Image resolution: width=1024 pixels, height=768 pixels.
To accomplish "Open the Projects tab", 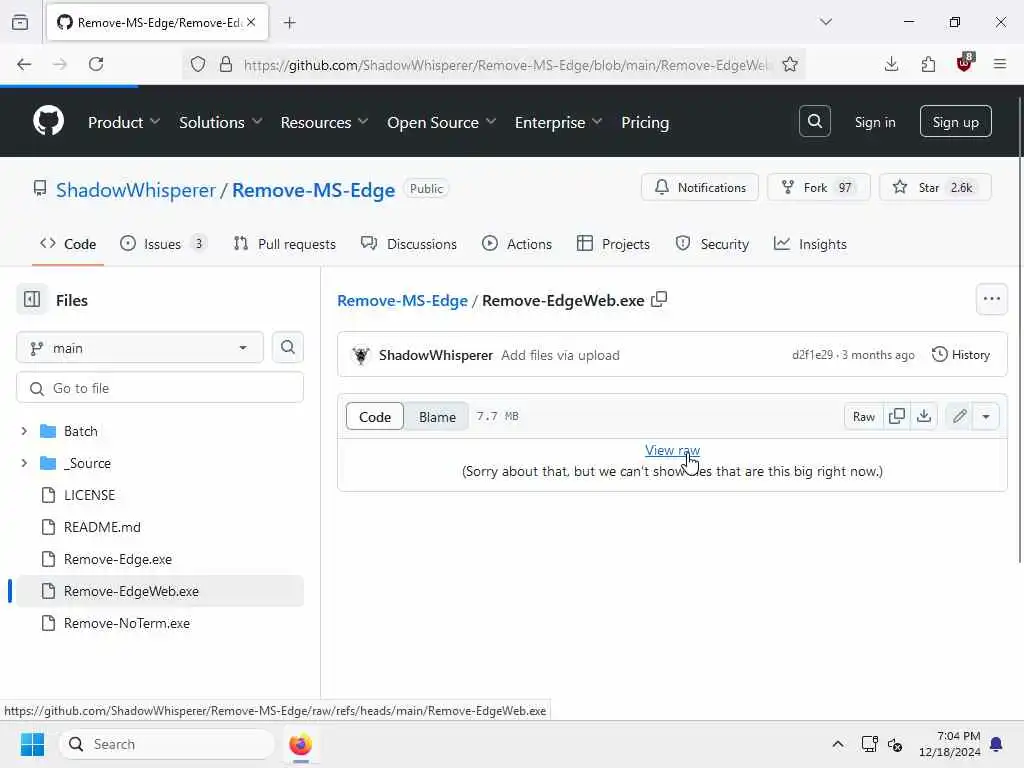I will (613, 244).
